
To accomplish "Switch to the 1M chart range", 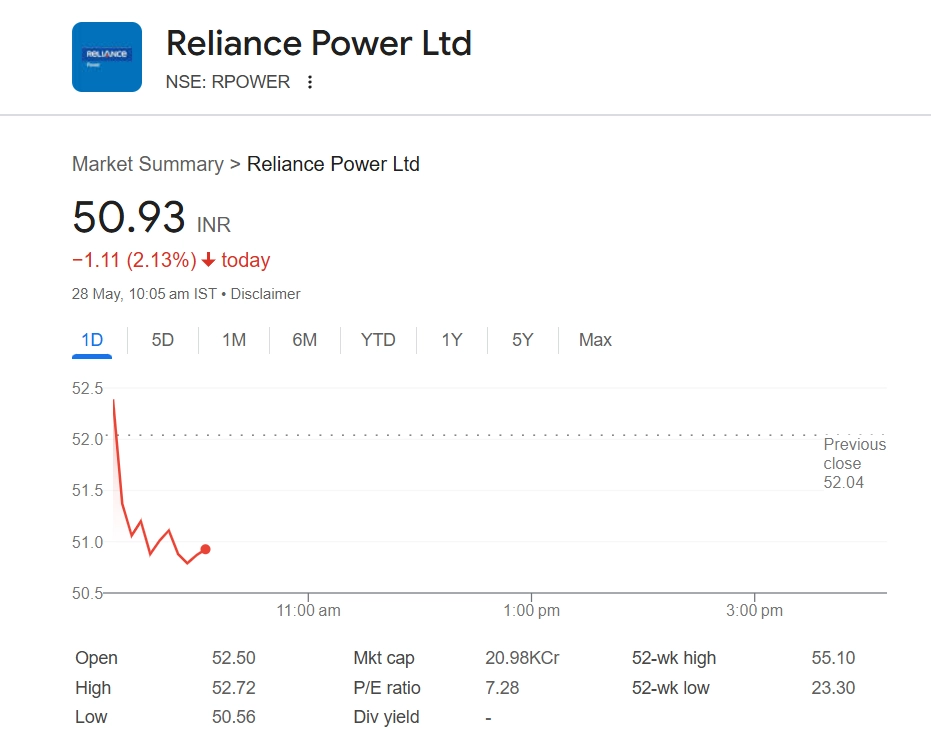I will [x=234, y=340].
